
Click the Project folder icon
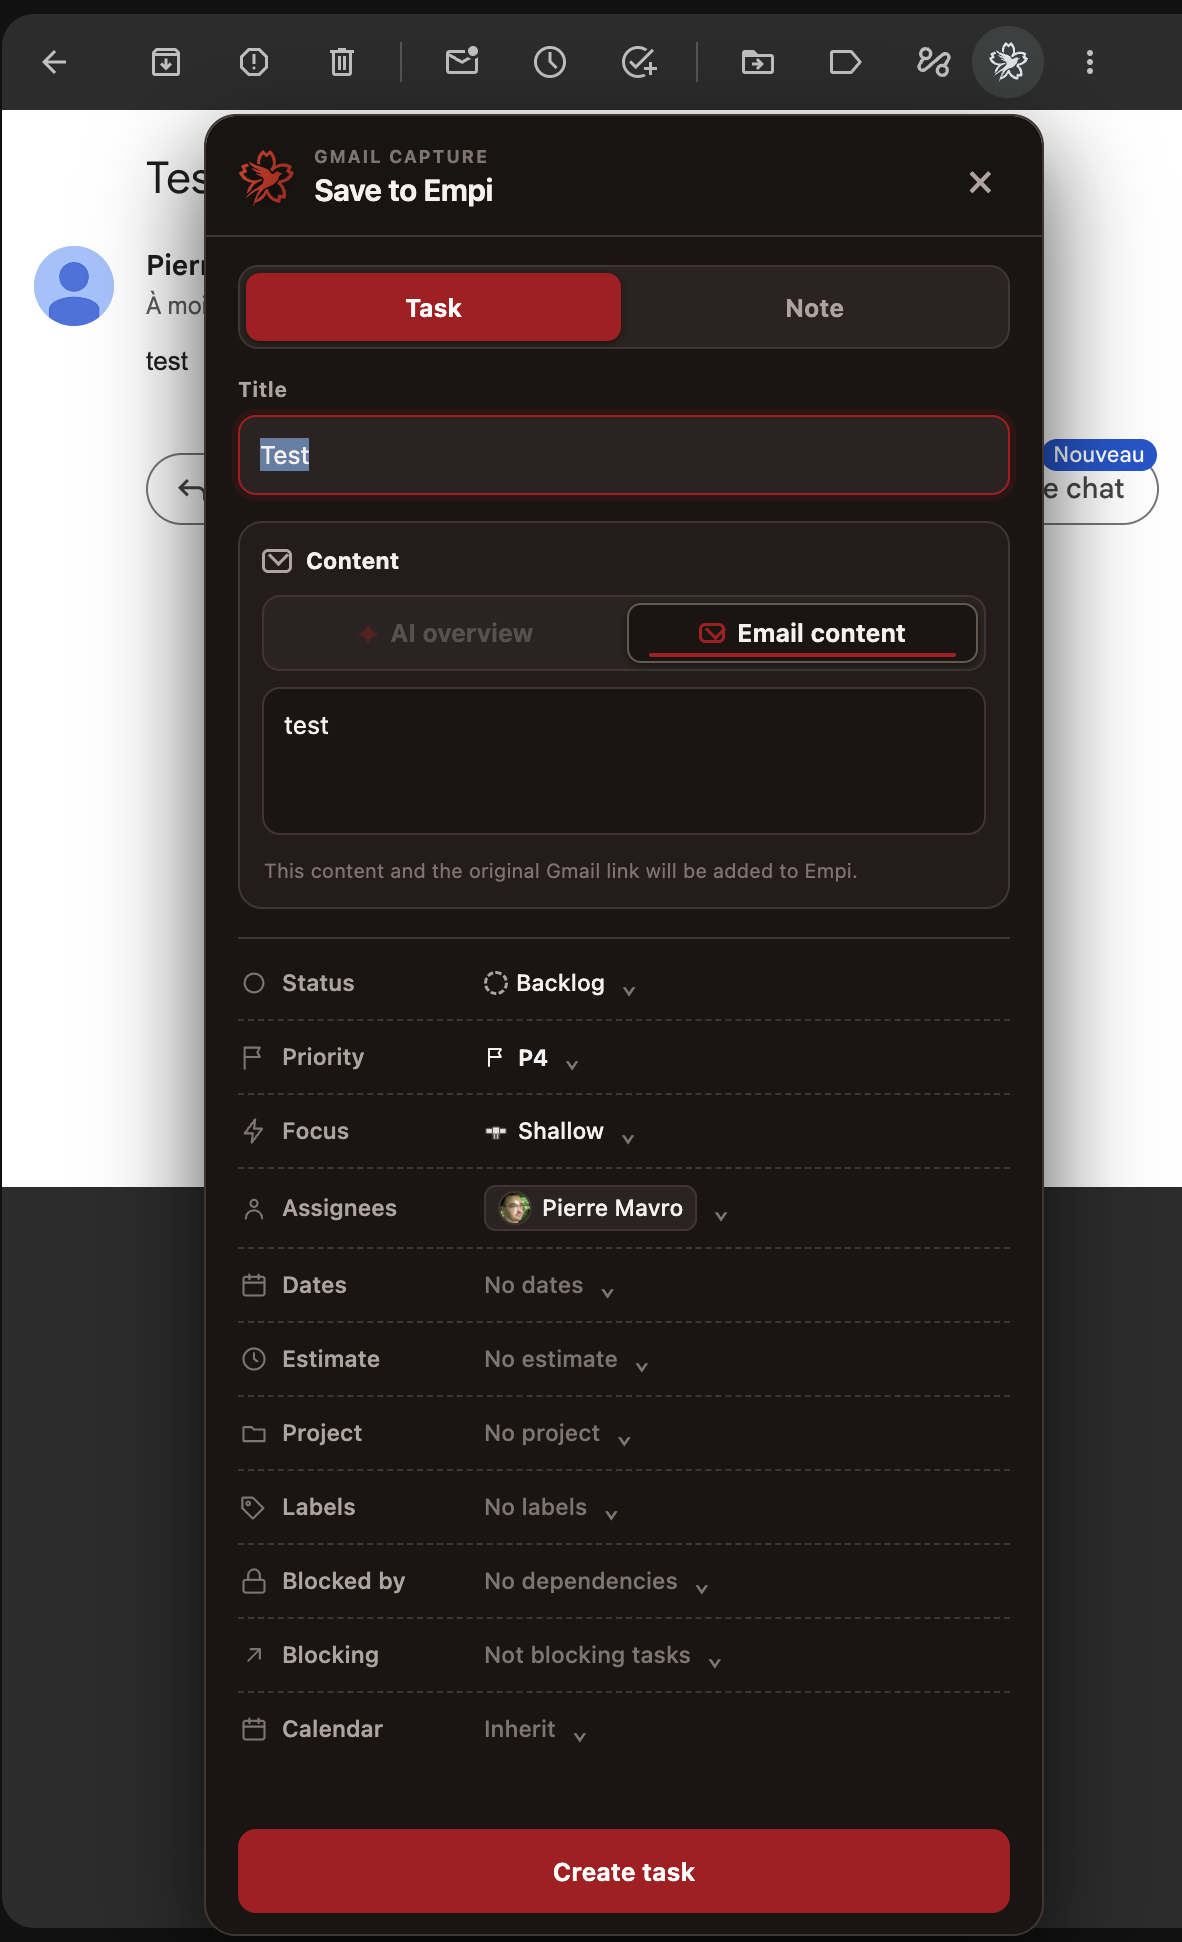pyautogui.click(x=254, y=1434)
